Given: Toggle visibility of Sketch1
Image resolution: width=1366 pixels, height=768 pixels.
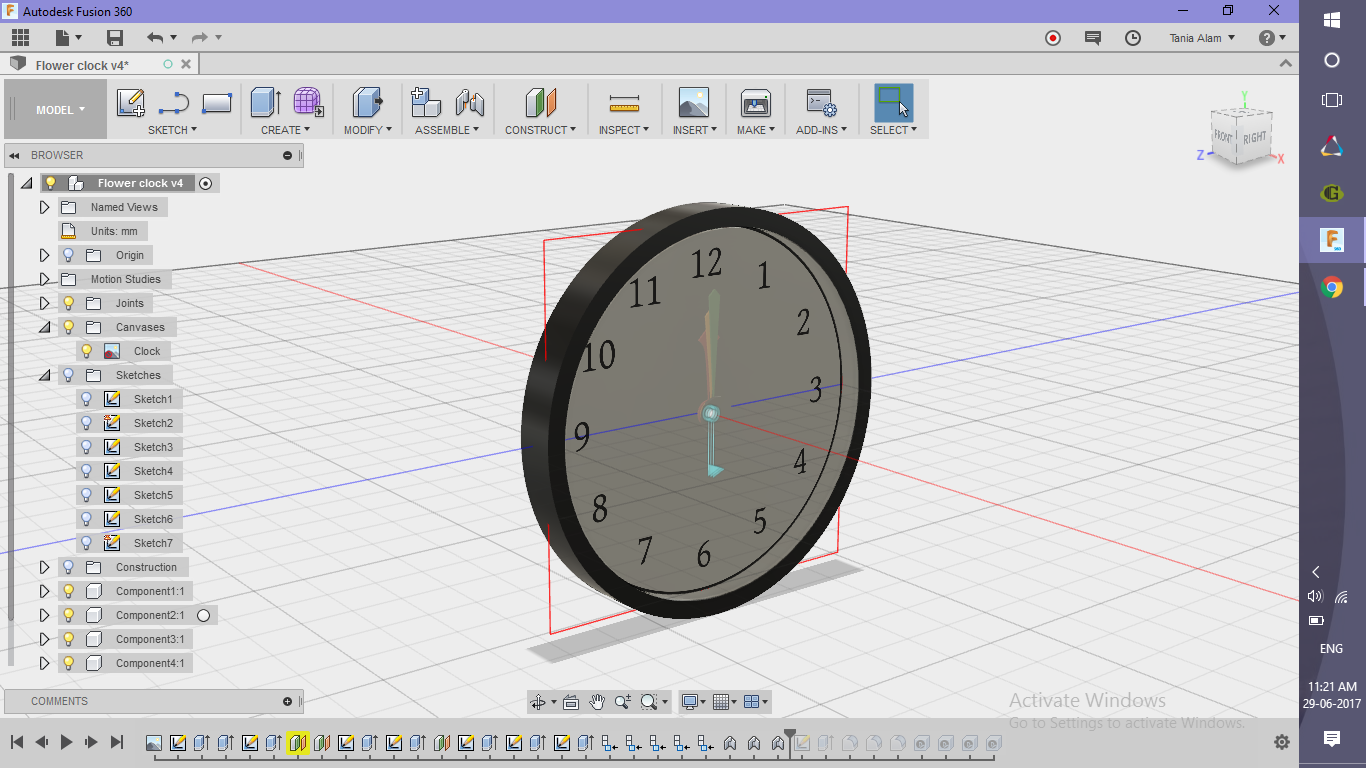Looking at the screenshot, I should tap(87, 399).
